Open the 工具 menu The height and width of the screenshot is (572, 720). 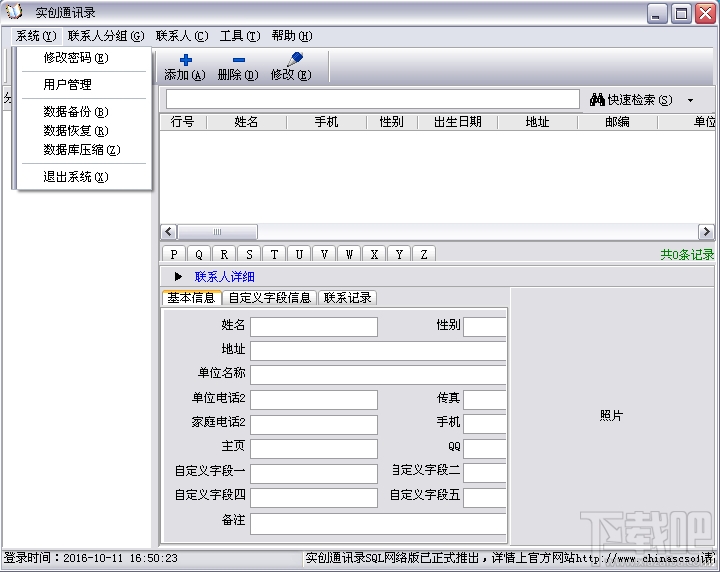(240, 36)
